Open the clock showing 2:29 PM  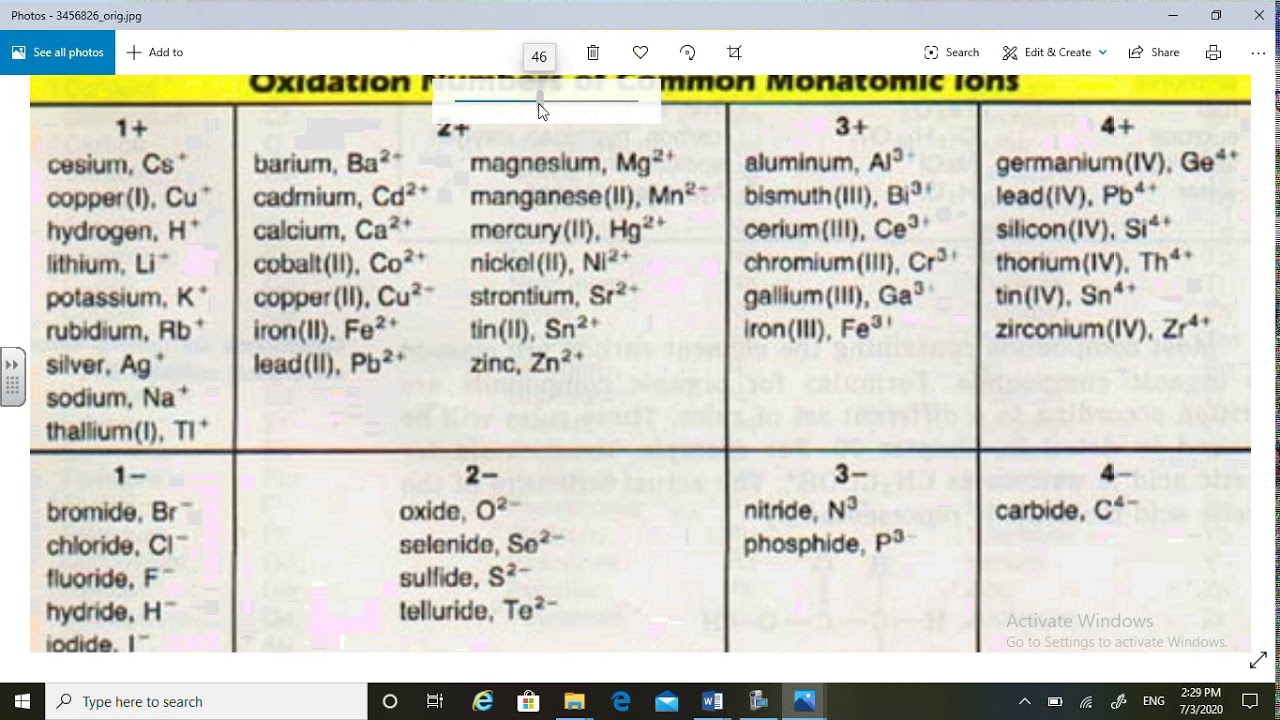[x=1200, y=701]
